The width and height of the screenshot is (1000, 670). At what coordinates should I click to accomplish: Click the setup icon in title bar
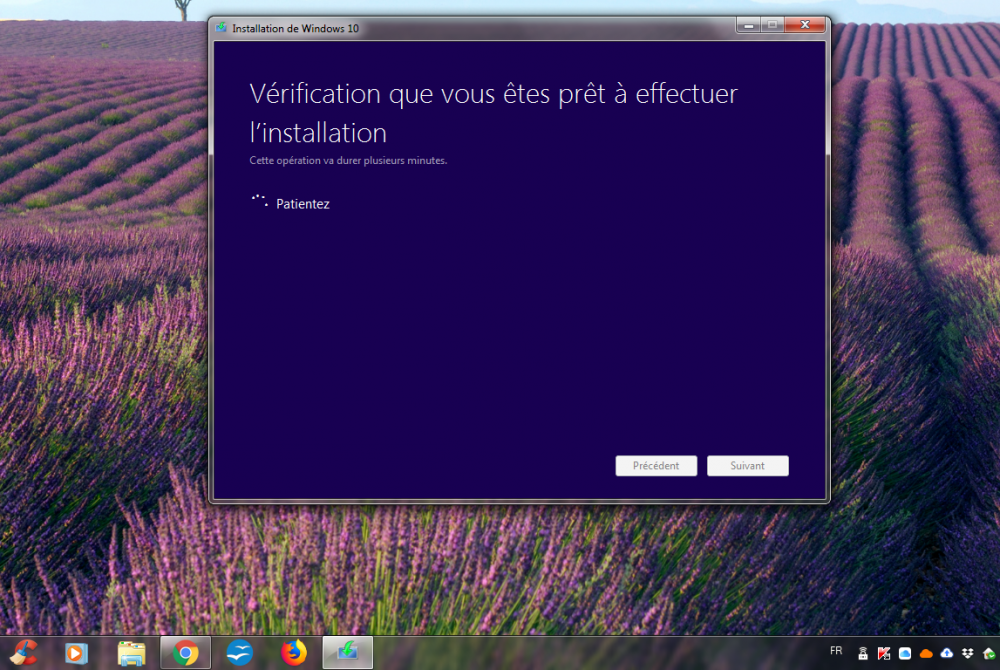click(x=221, y=28)
